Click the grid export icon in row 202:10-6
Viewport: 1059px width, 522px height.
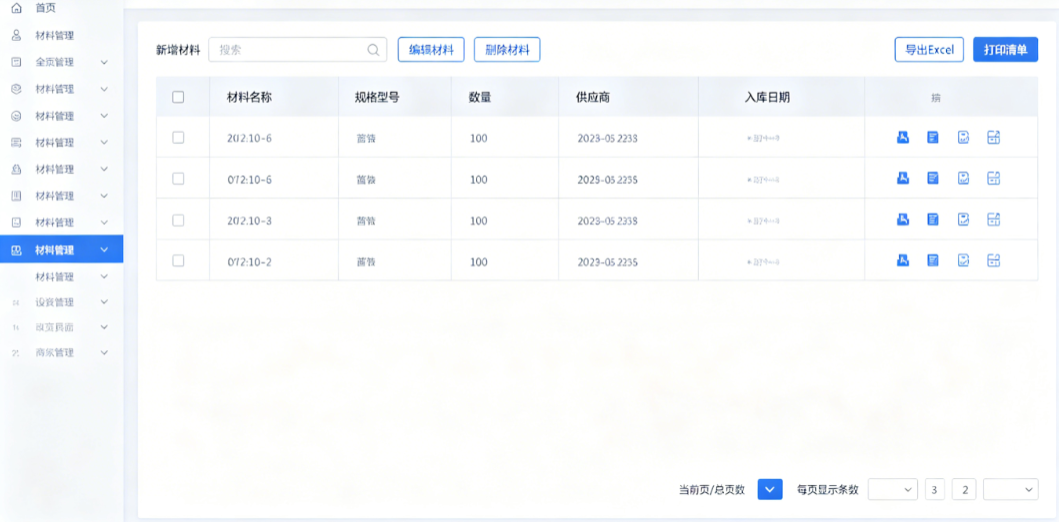click(x=993, y=138)
